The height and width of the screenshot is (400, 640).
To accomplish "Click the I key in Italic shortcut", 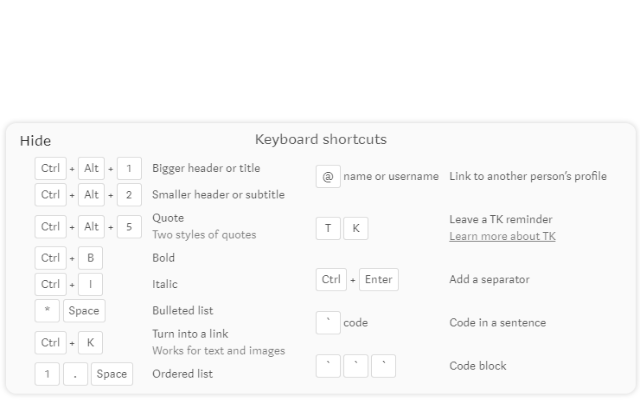I will tap(89, 284).
